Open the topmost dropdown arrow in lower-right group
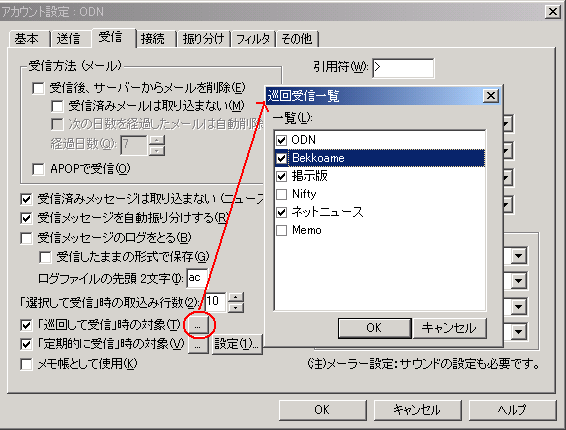Image resolution: width=566 pixels, height=430 pixels. [519, 256]
